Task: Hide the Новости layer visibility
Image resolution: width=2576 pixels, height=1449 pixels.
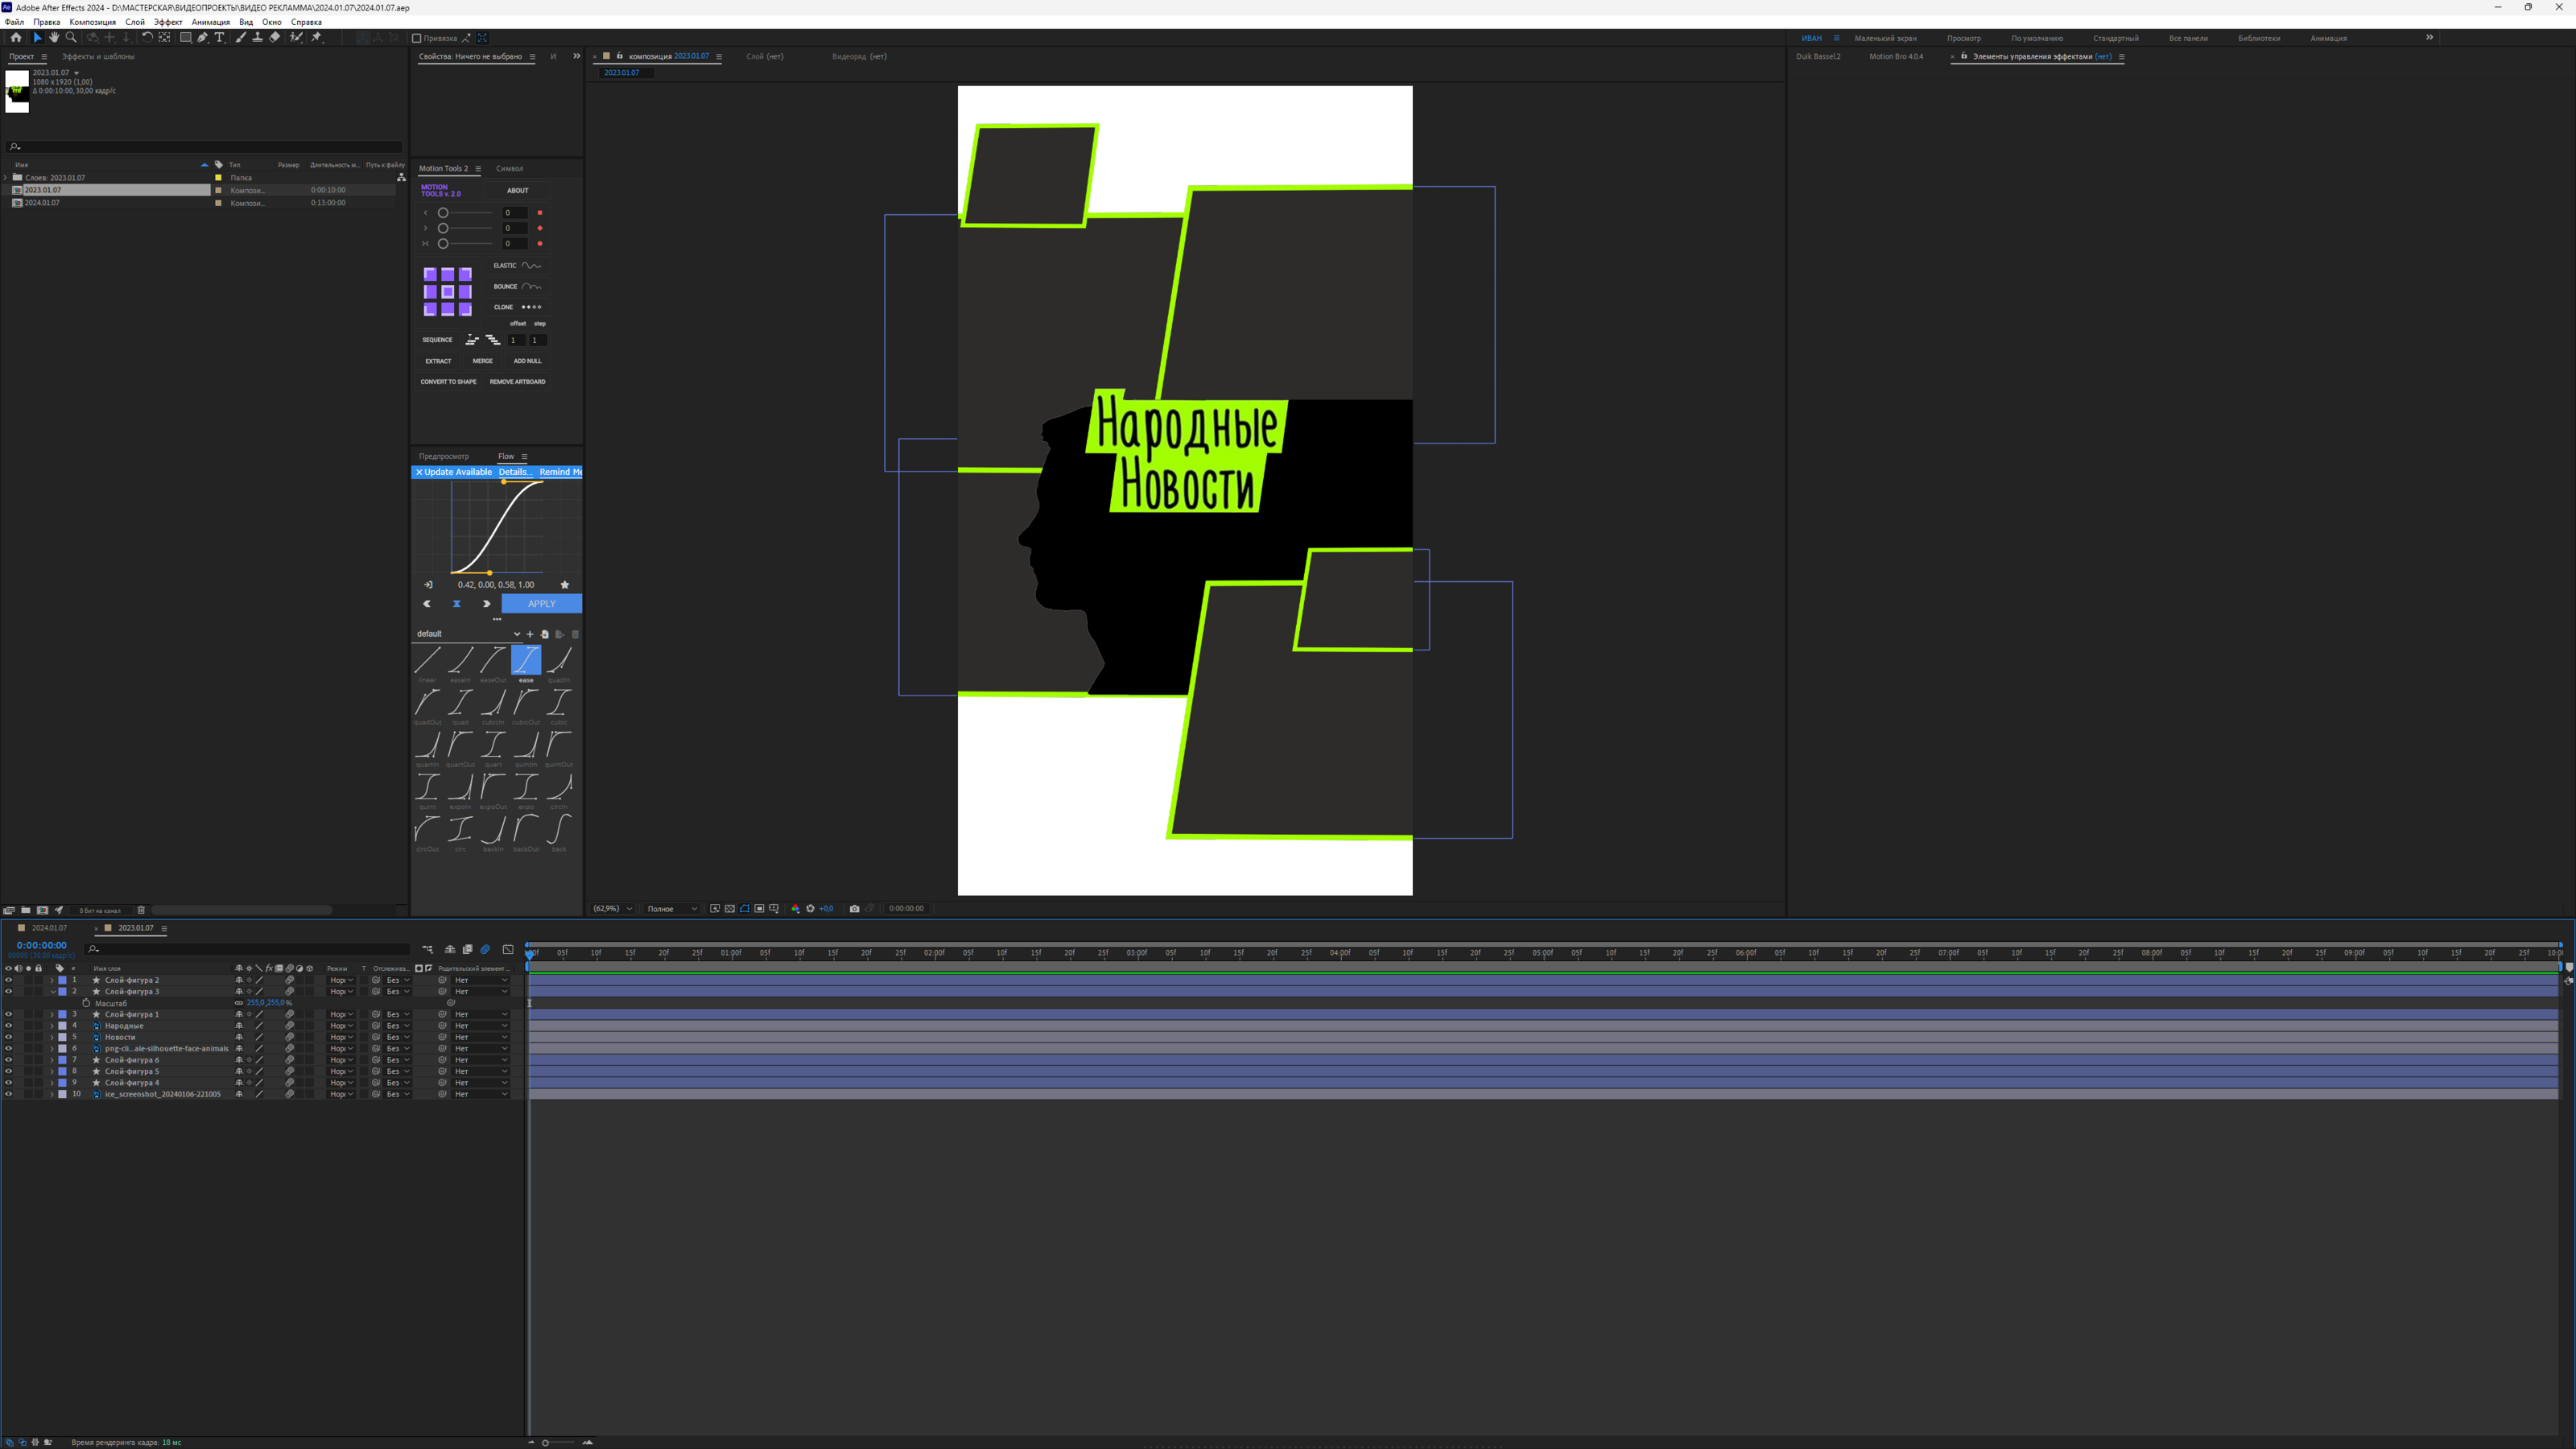Action: 9,1037
